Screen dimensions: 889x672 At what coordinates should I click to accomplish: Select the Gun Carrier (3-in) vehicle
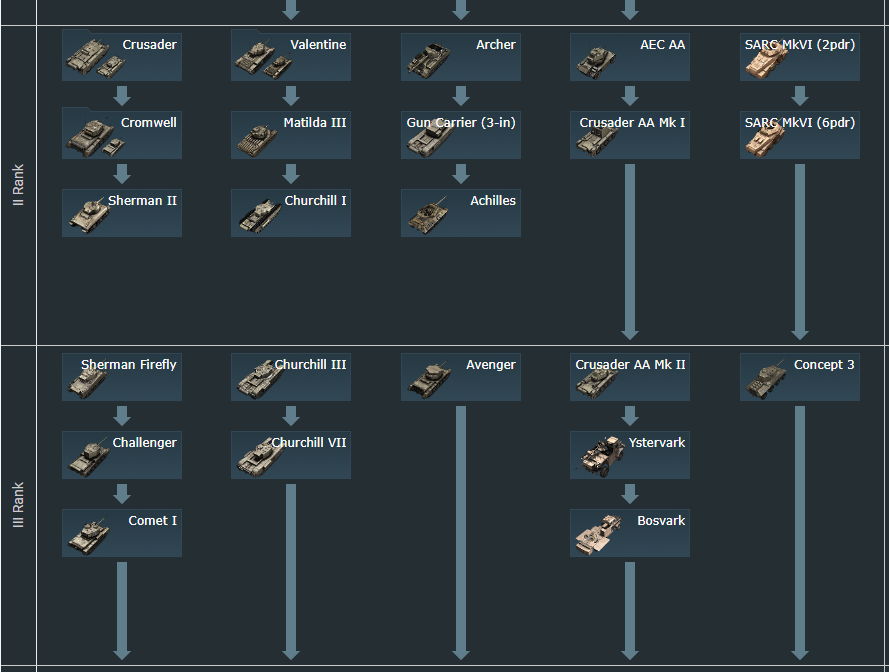(461, 134)
